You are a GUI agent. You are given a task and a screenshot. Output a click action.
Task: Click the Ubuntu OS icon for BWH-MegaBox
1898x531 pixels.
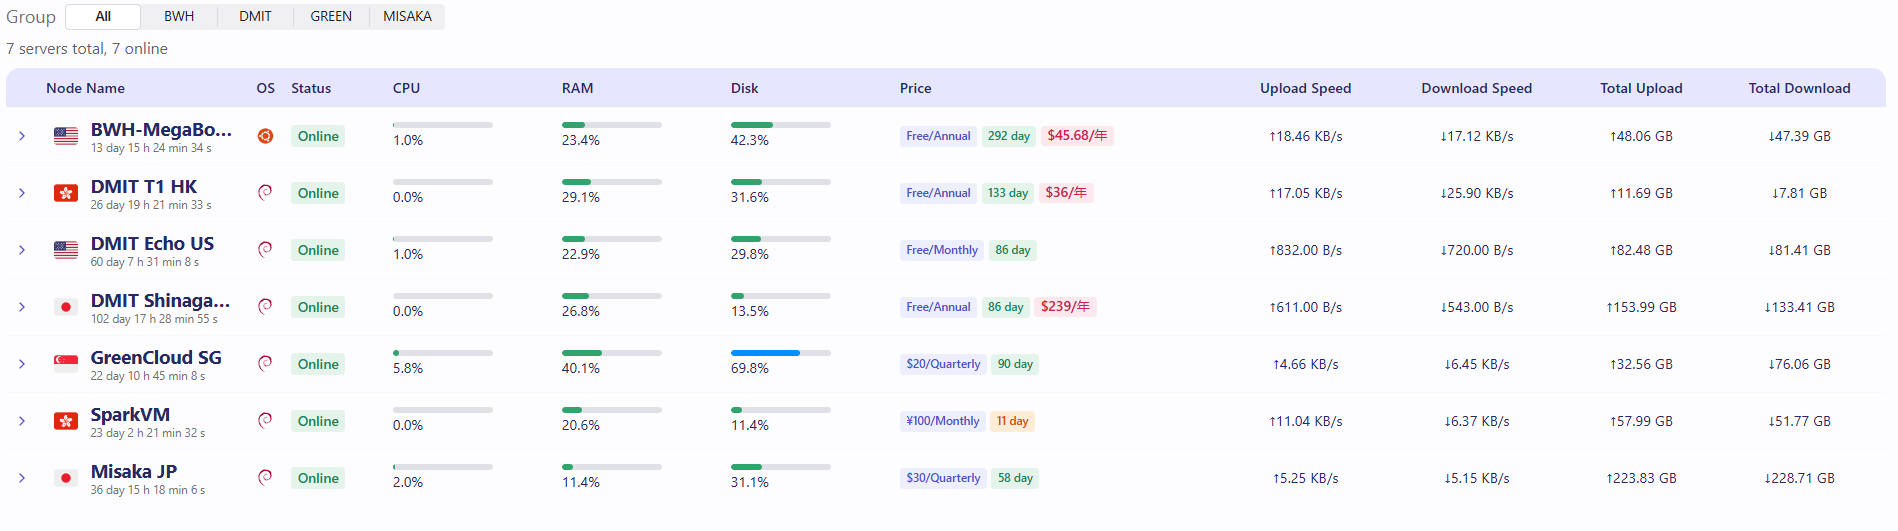tap(265, 136)
